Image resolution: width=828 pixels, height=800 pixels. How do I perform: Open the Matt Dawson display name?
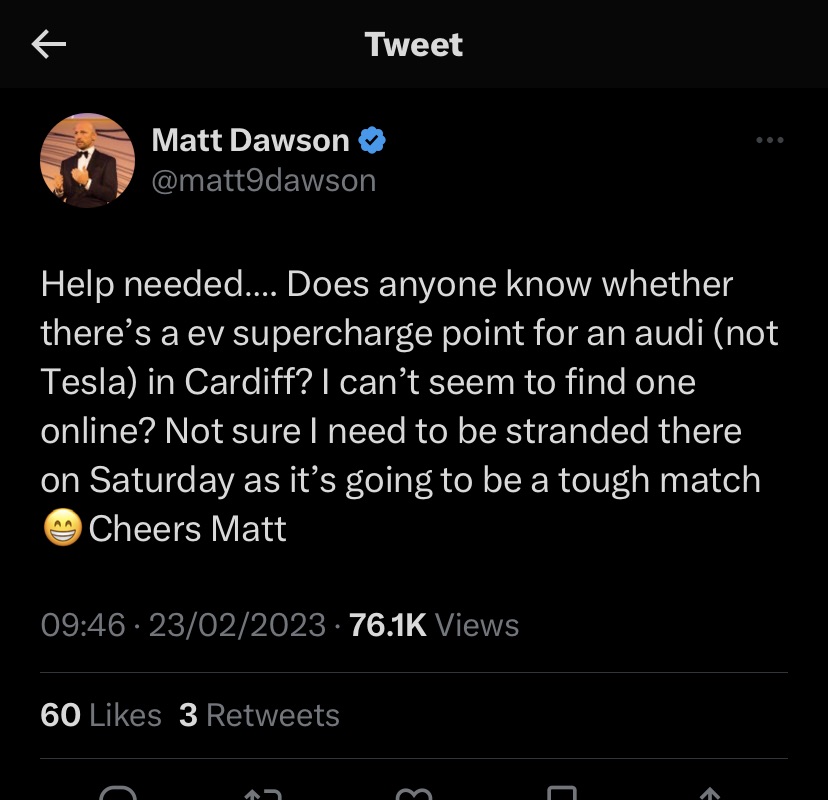[x=250, y=141]
